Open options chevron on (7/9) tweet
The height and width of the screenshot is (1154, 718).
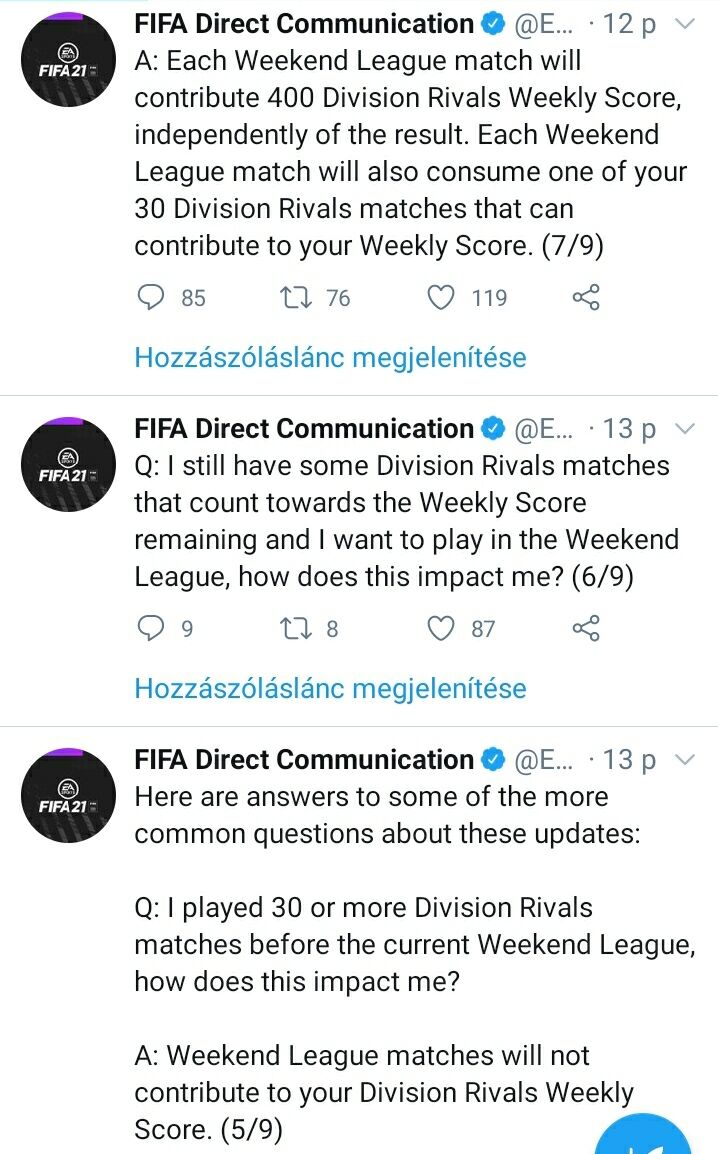686,24
